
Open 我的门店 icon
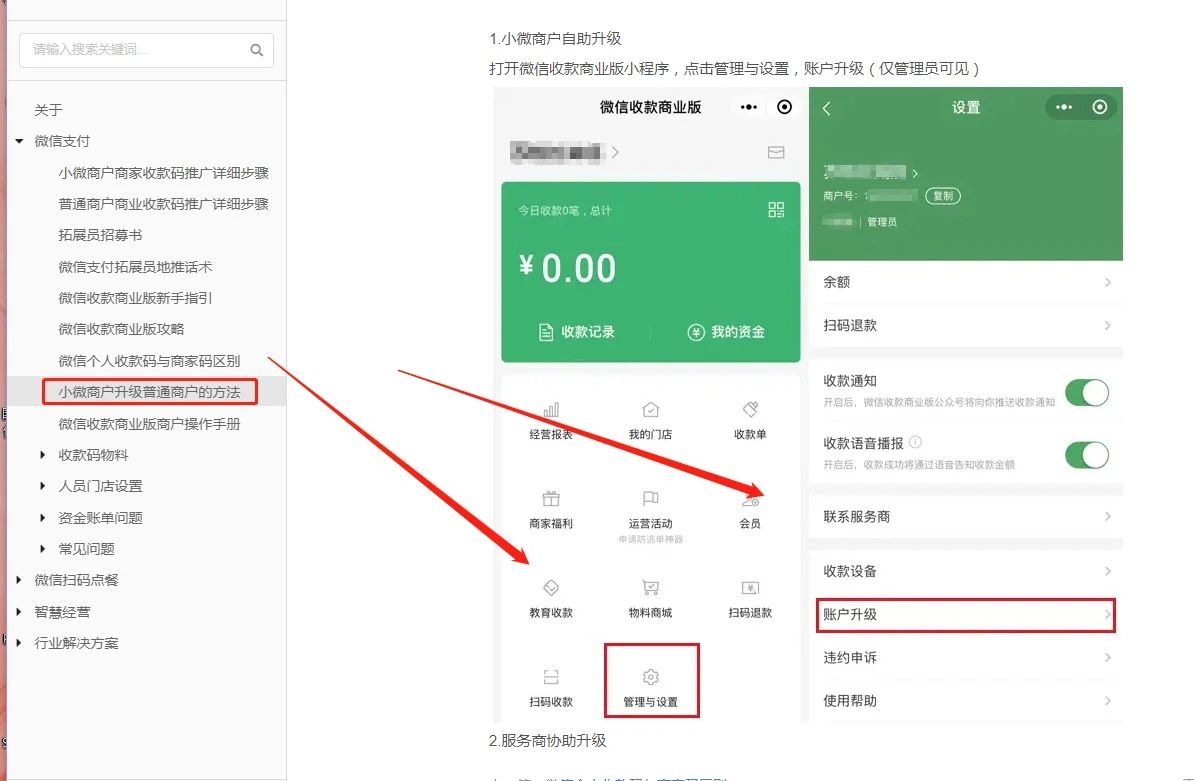650,410
